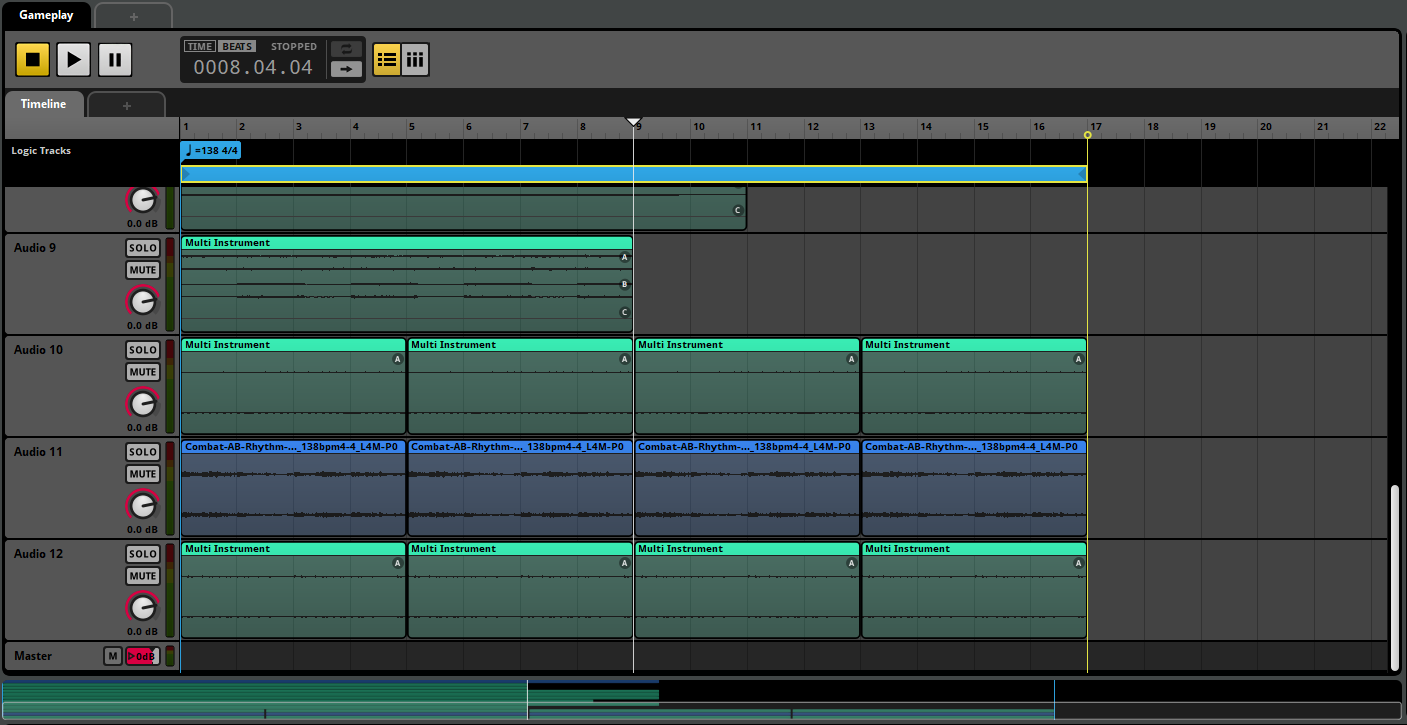Select first Multi Instrument clip on Audio 10
Viewport: 1407px width, 725px height.
click(x=293, y=385)
